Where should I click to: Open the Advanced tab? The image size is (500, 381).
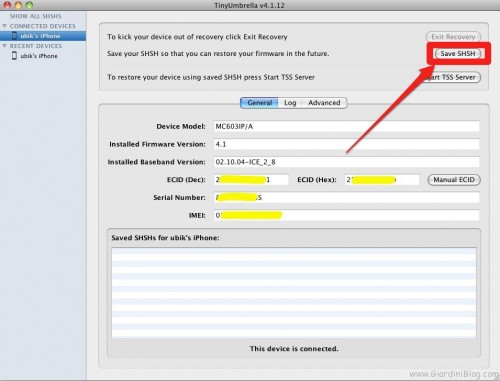(324, 103)
